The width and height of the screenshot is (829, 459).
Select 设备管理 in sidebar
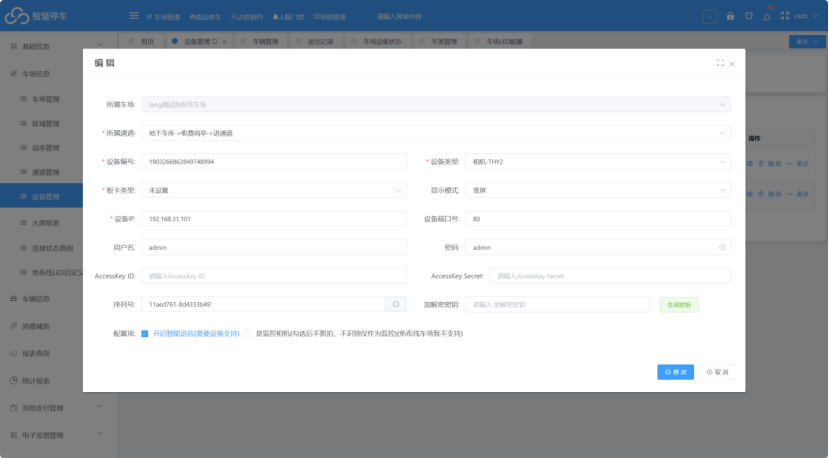[x=41, y=196]
